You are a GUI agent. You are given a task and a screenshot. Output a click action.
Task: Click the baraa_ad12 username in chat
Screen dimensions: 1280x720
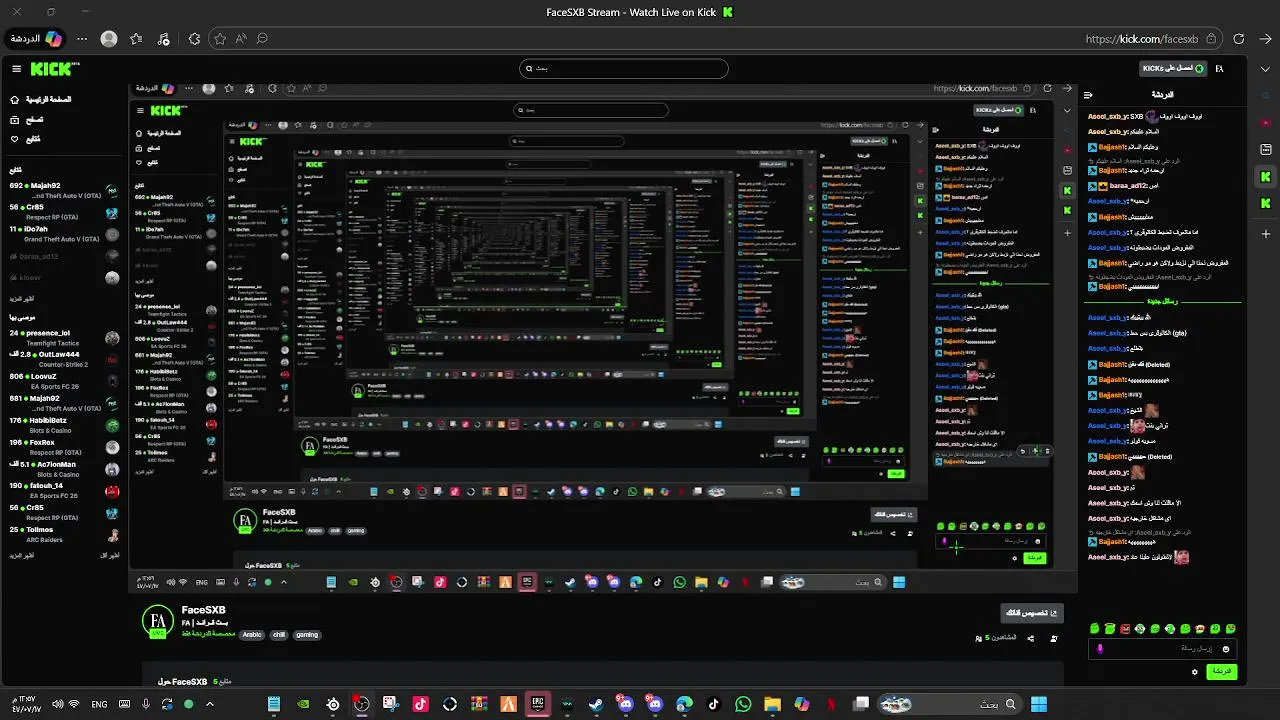[x=1128, y=186]
